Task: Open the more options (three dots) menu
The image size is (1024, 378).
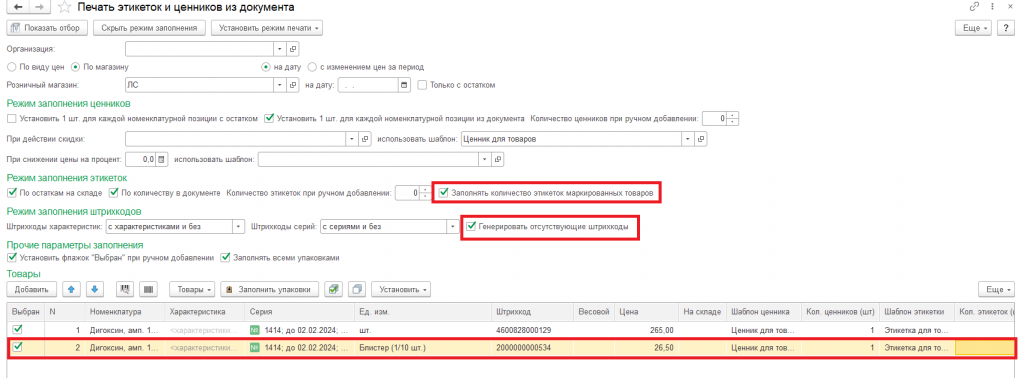Action: 993,6
